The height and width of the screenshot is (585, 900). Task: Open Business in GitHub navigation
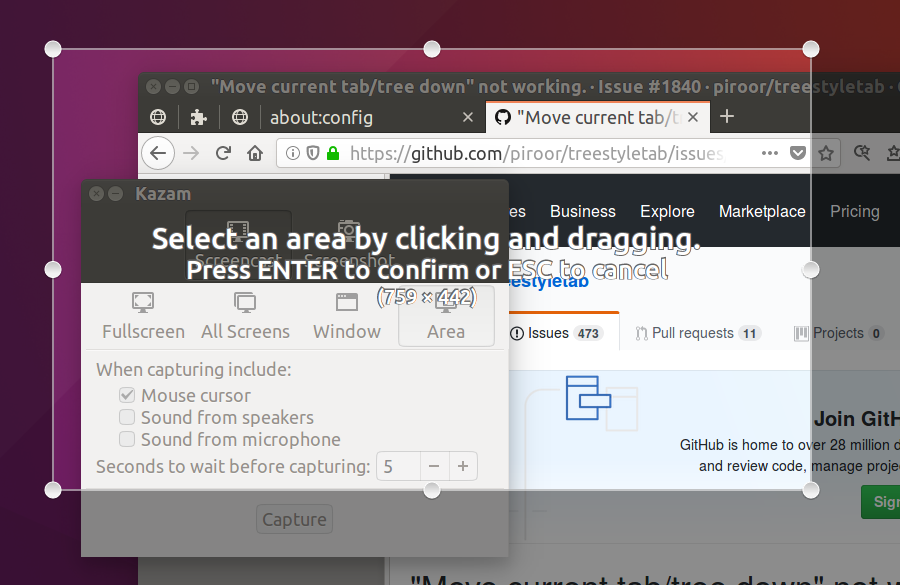(583, 211)
